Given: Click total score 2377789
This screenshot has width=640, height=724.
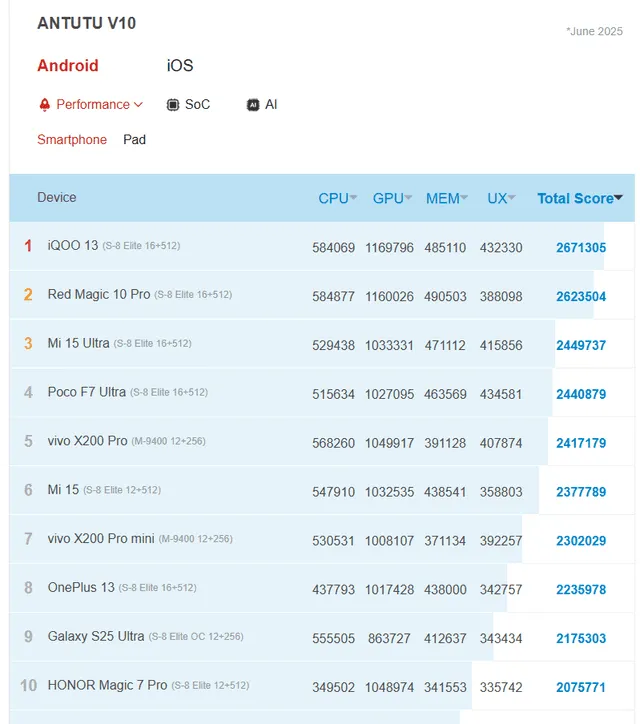Looking at the screenshot, I should 581,492.
